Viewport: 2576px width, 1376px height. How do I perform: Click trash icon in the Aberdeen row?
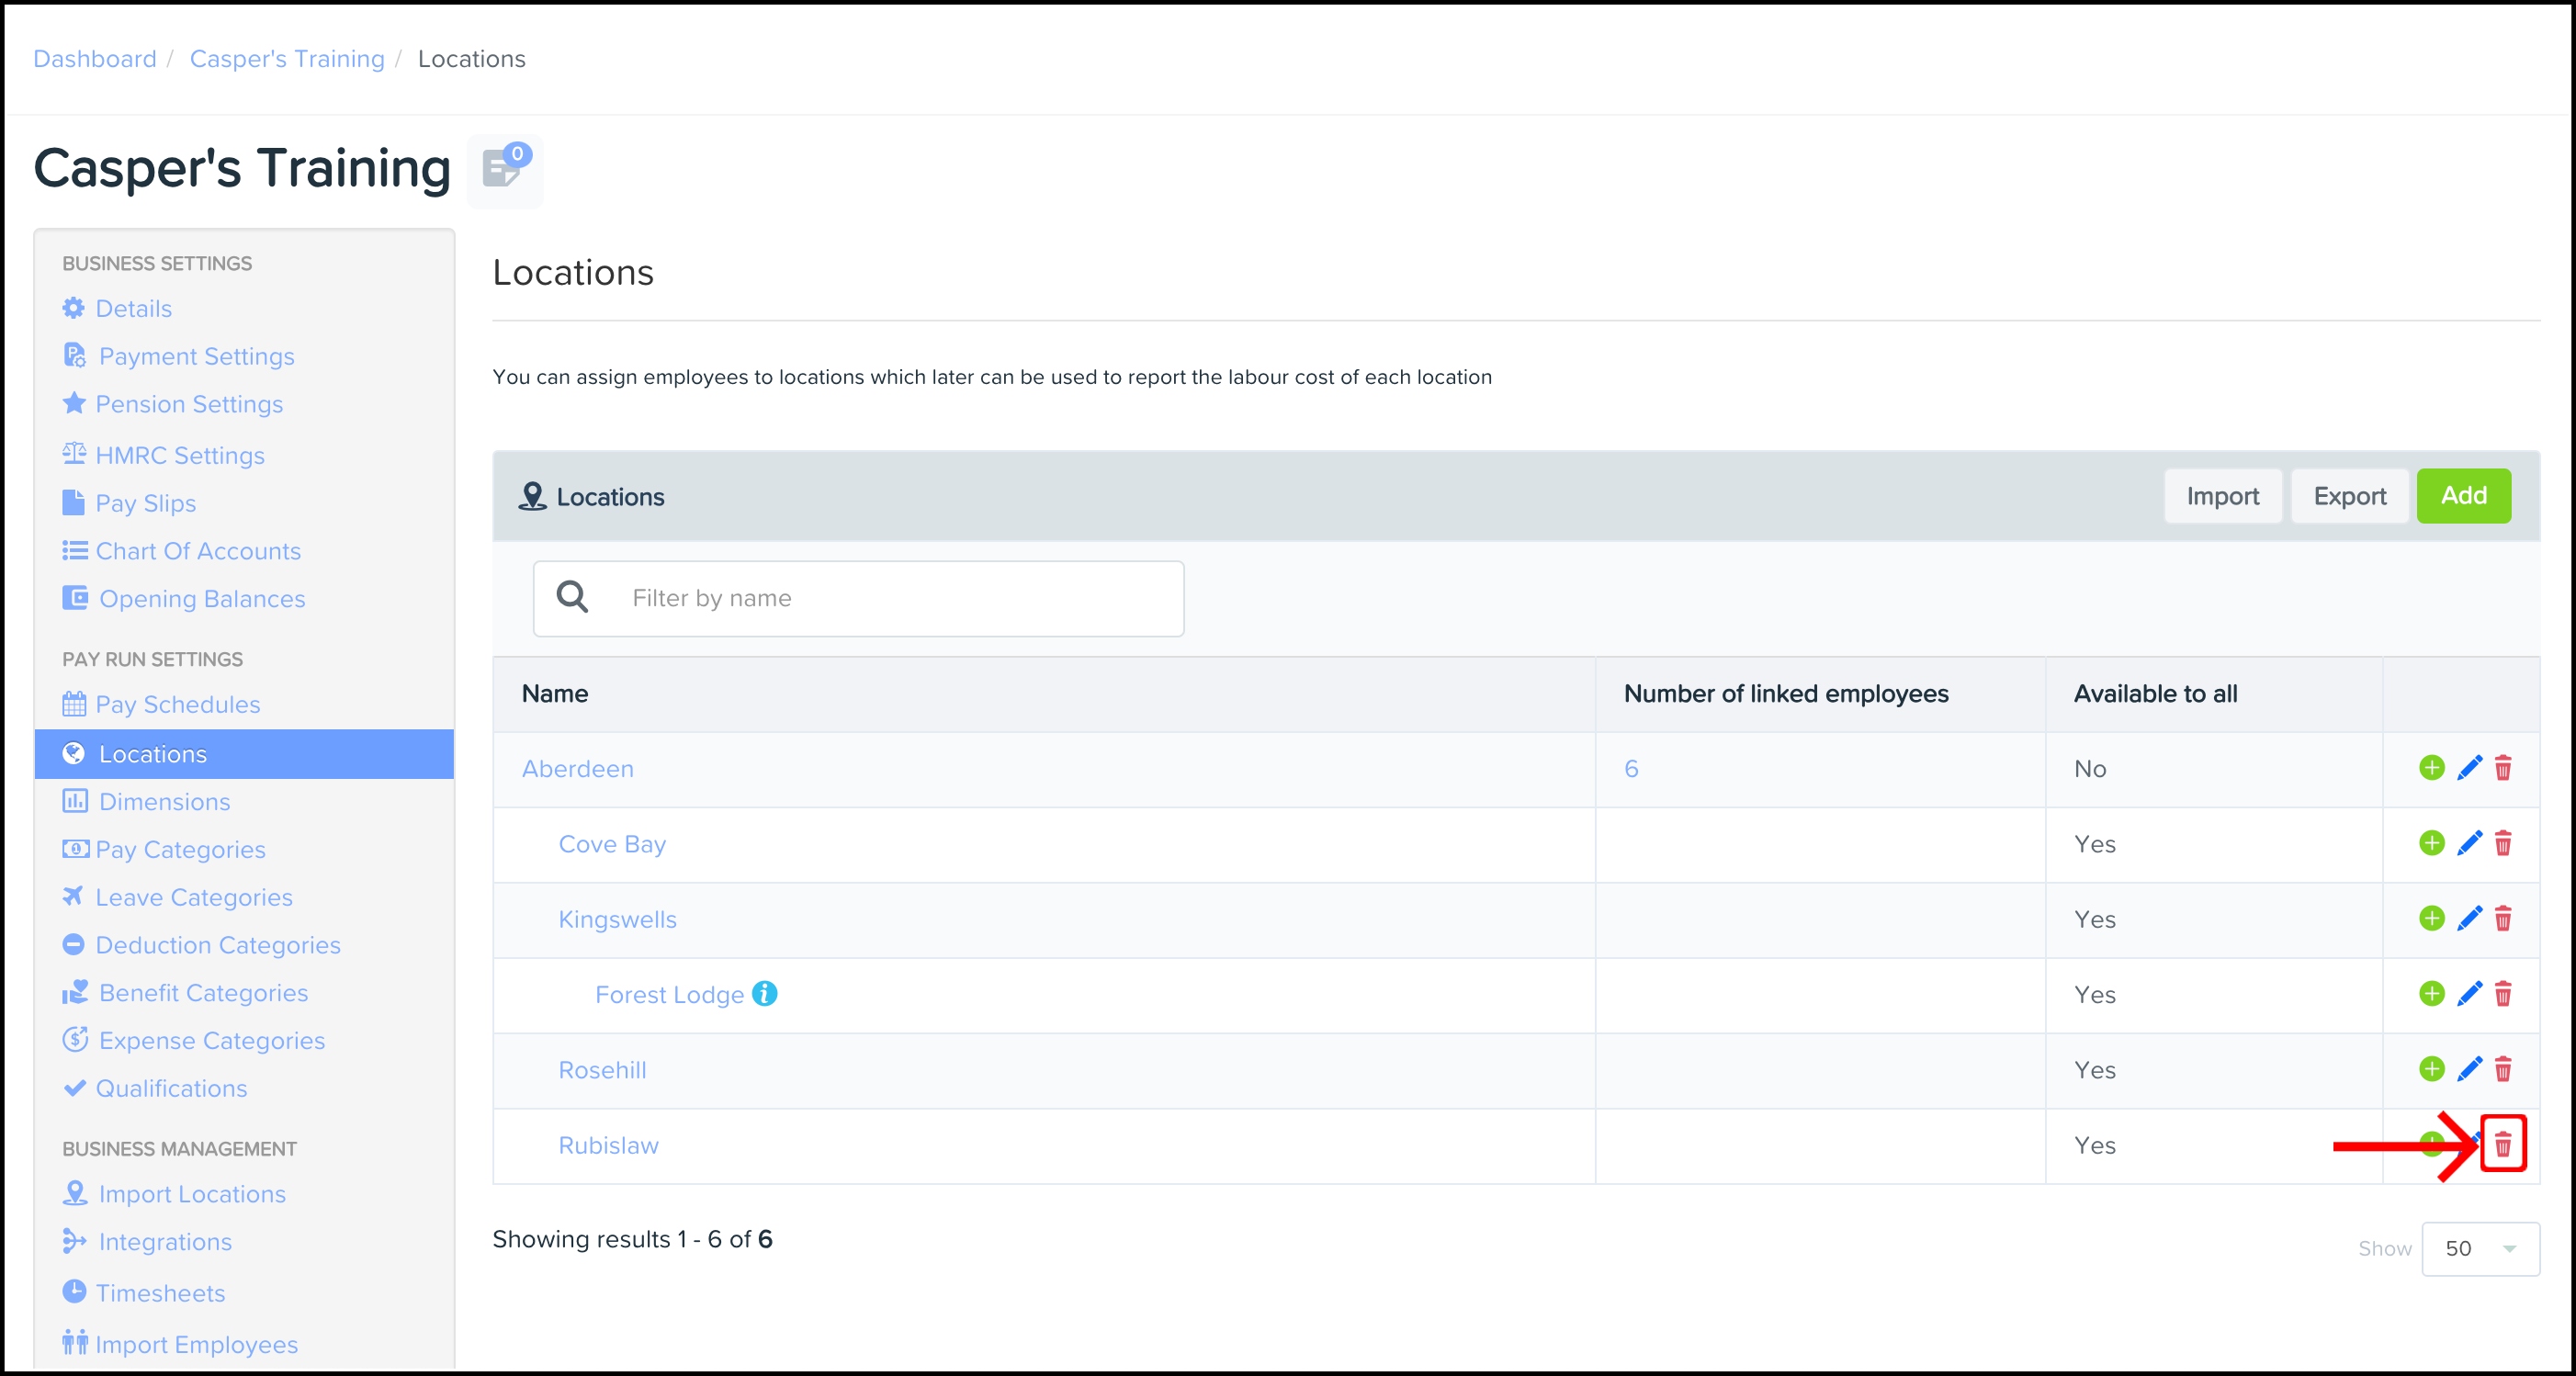point(2502,768)
